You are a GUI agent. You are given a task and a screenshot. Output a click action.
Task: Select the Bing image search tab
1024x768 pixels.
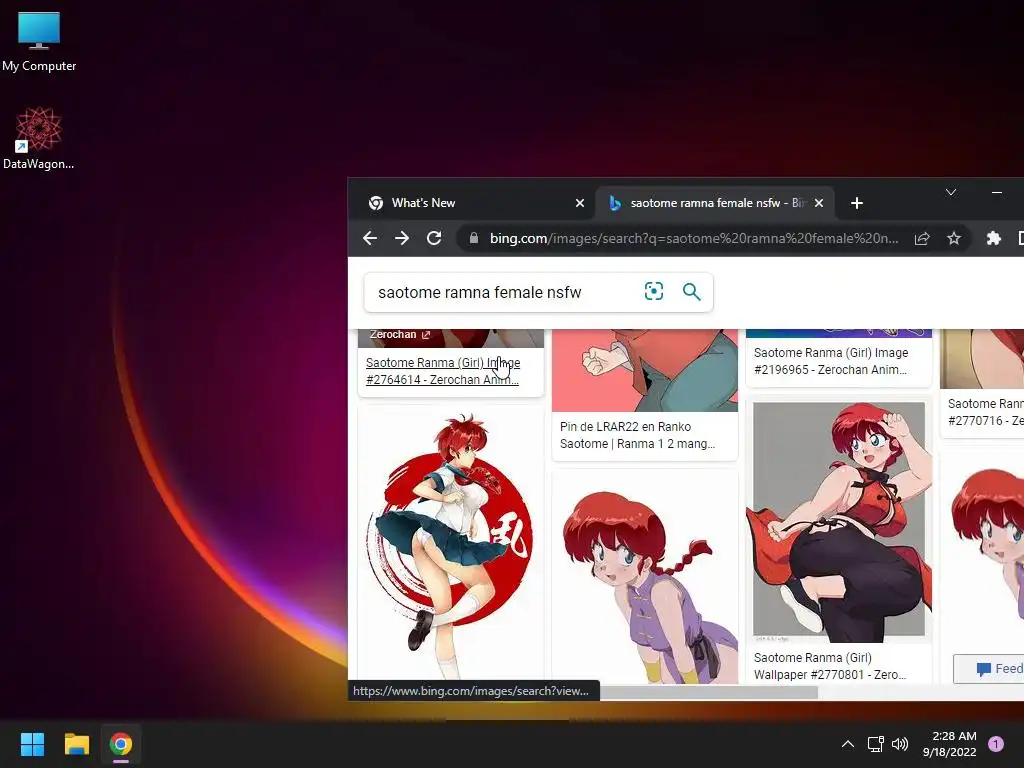[x=715, y=203]
